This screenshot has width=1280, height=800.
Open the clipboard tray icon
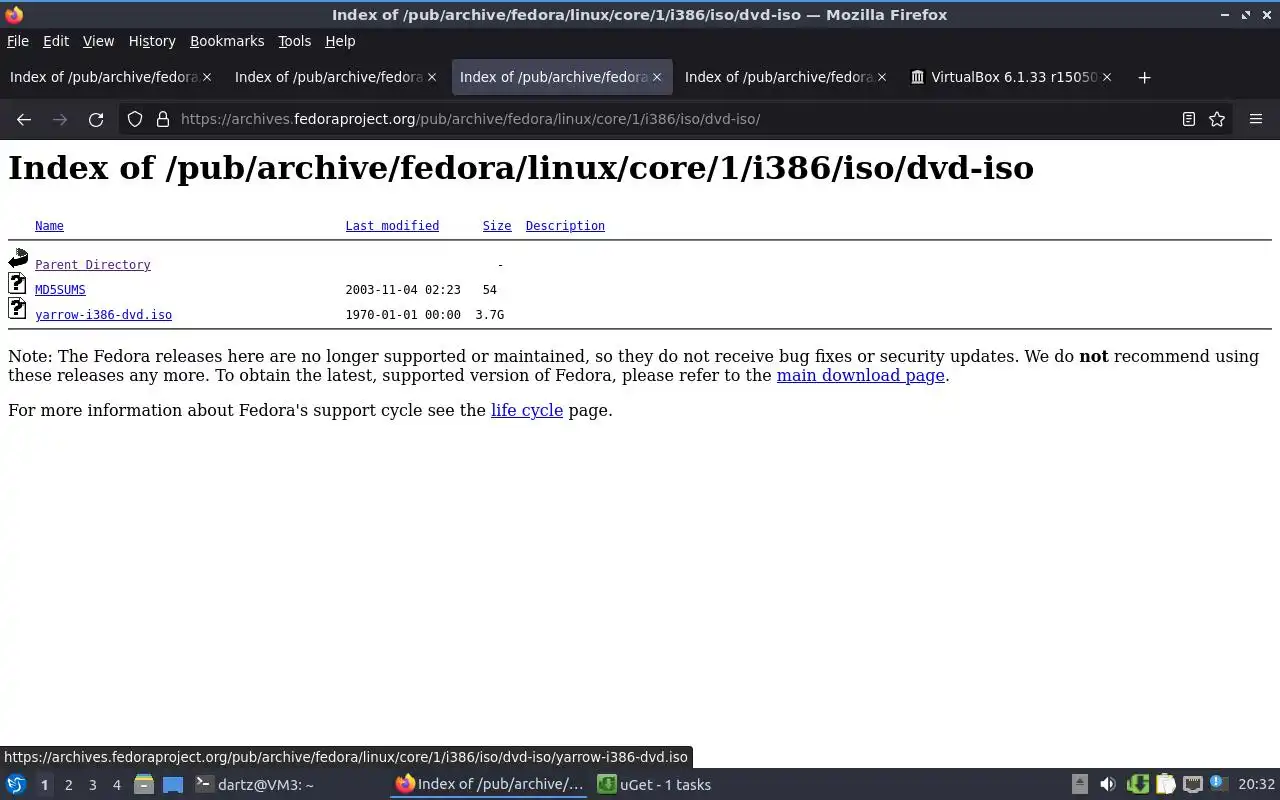coord(1165,785)
